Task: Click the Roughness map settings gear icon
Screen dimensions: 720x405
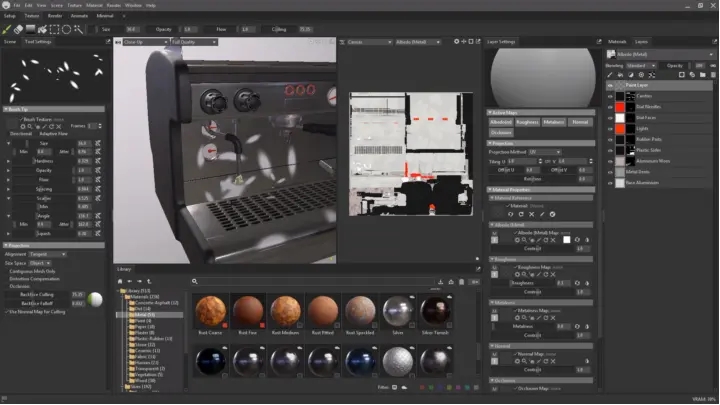Action: (517, 275)
